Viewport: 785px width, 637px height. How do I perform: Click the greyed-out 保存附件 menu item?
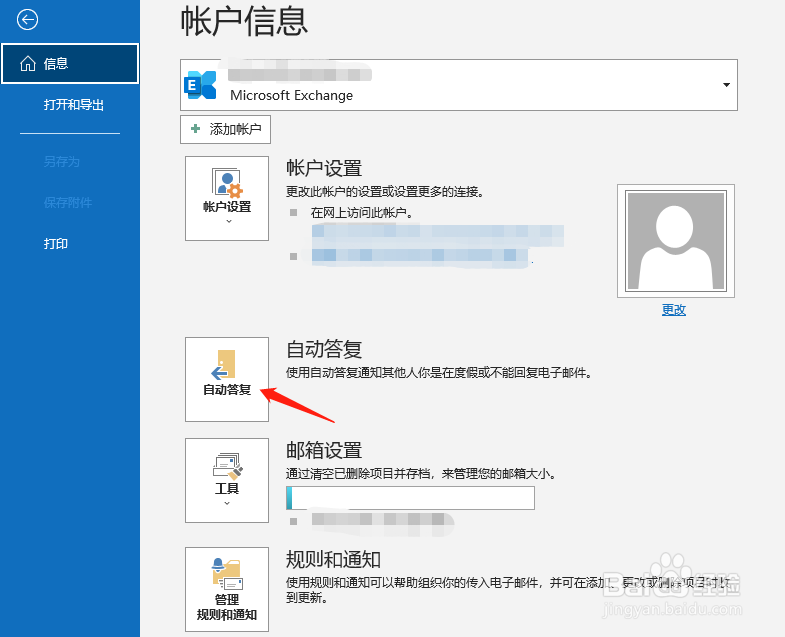click(x=68, y=202)
